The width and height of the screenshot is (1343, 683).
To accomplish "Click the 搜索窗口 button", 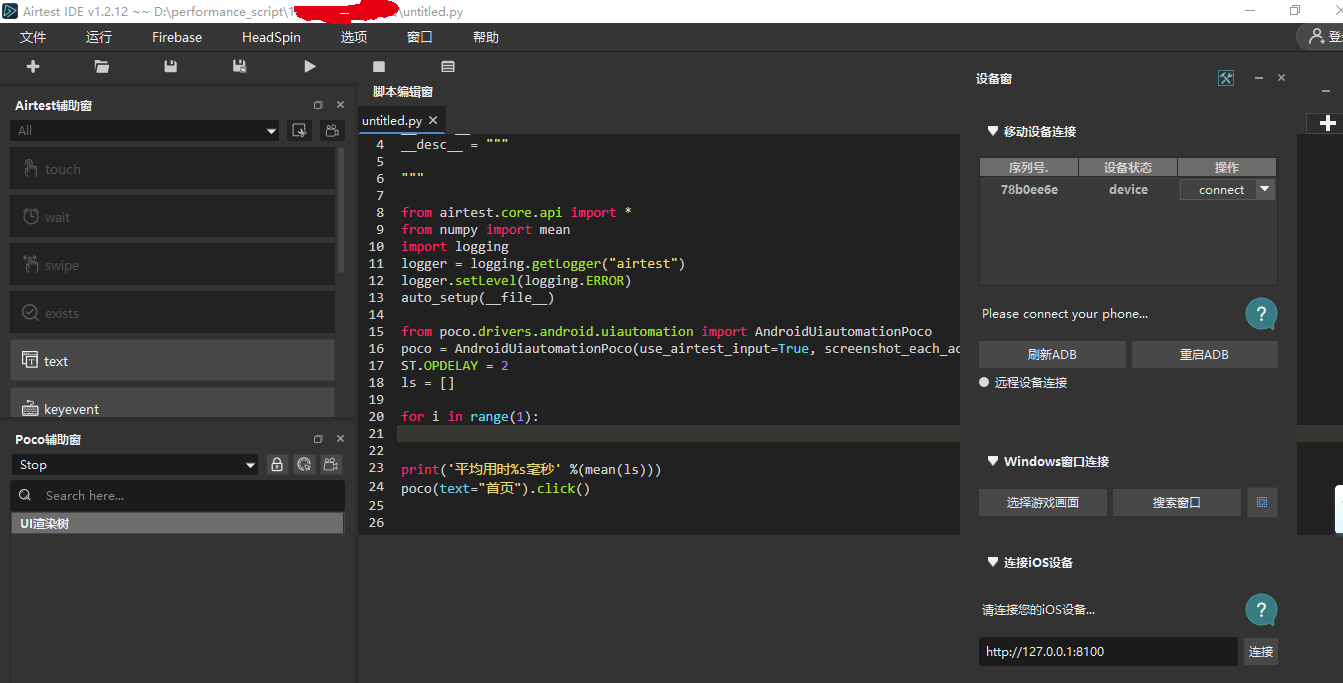I will tap(1177, 502).
